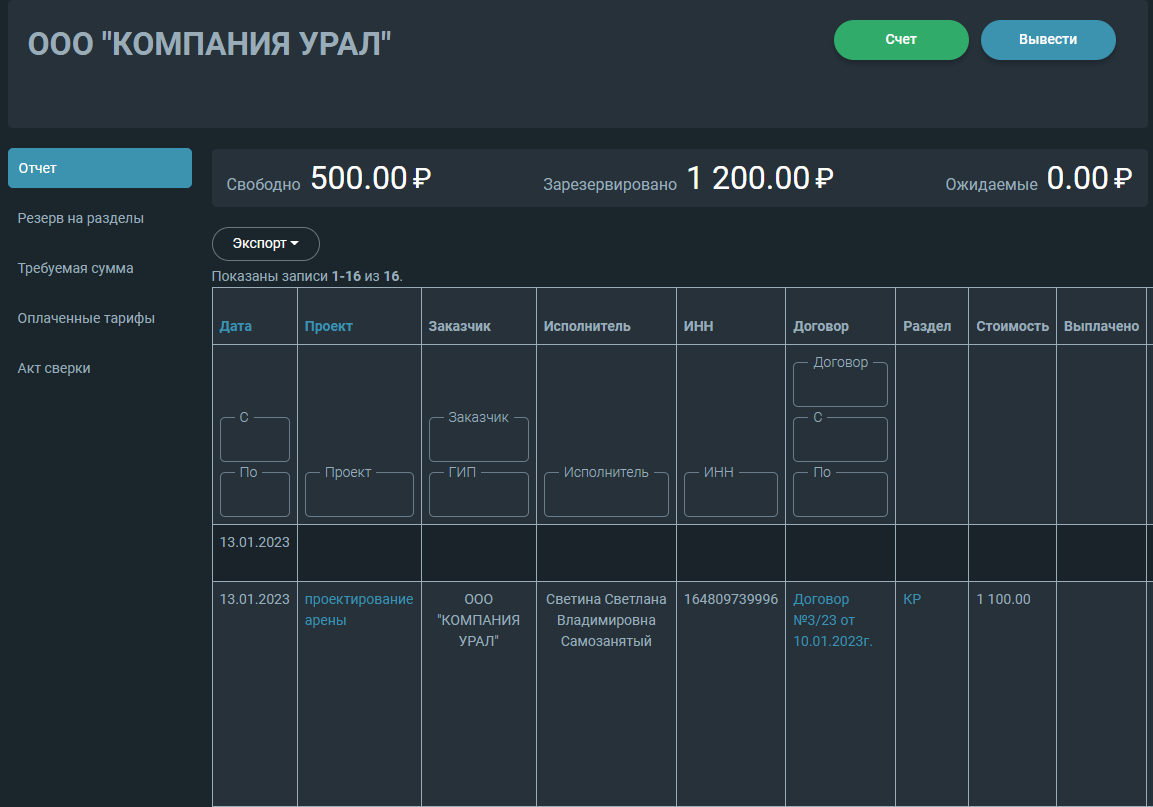Click the green Счет button

coord(901,40)
